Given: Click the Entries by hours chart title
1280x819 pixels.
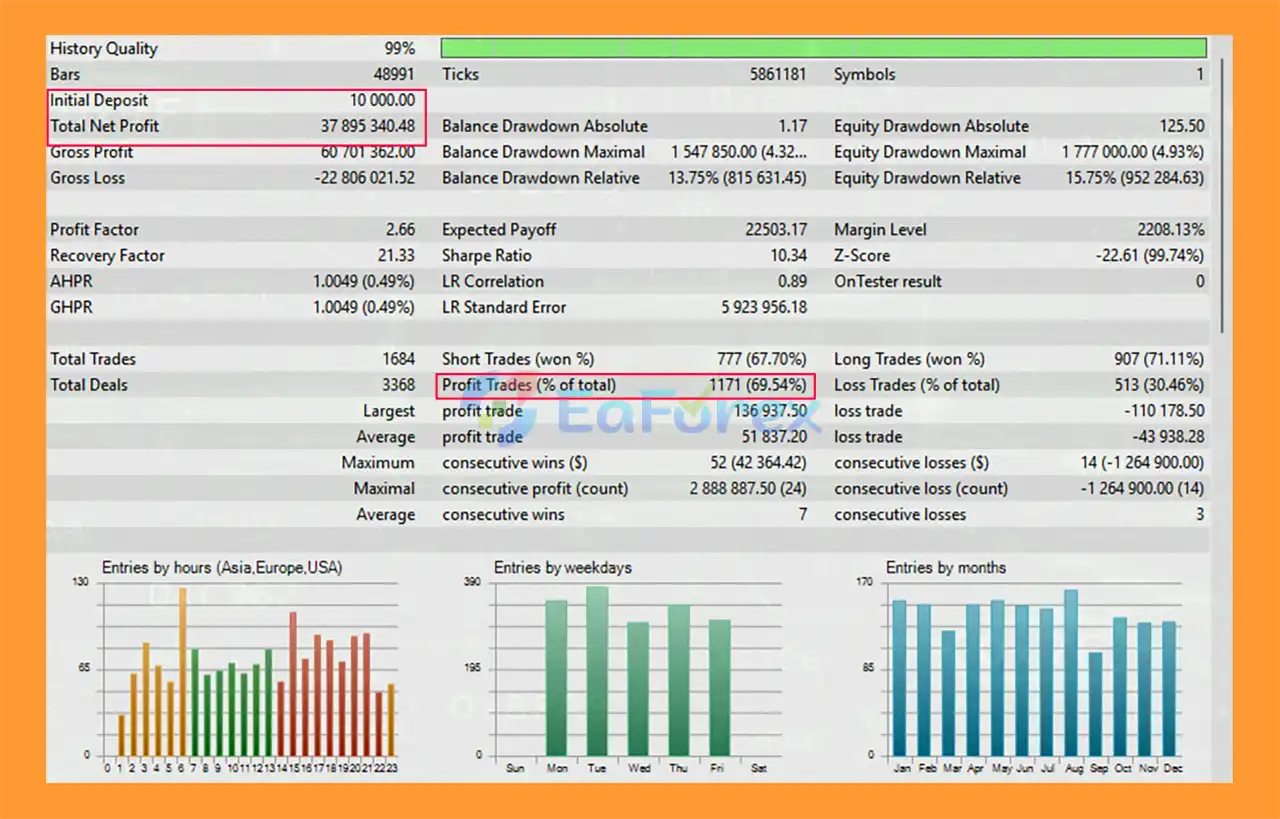Looking at the screenshot, I should point(221,567).
